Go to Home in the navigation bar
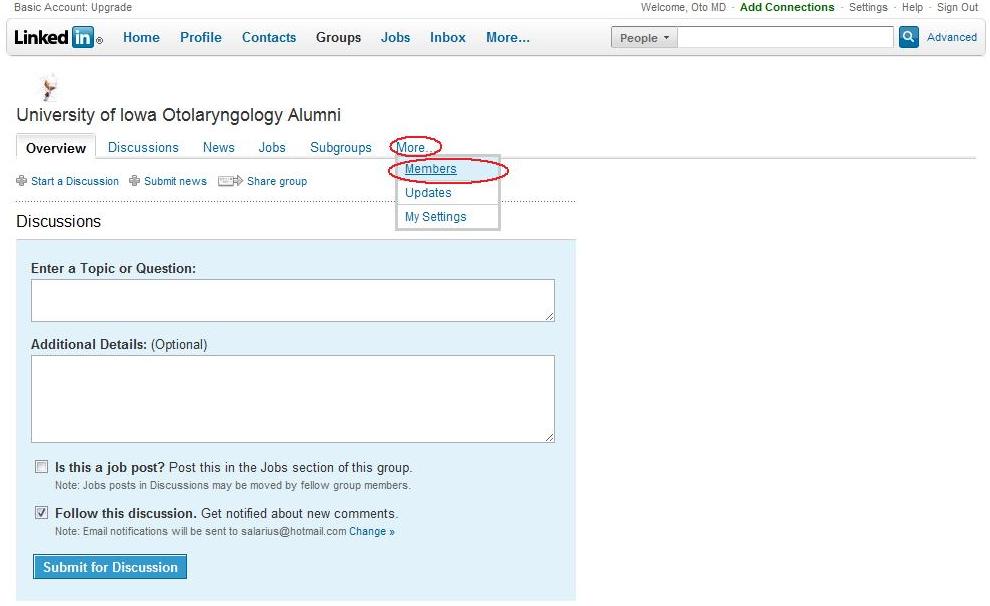The image size is (990, 606). pyautogui.click(x=141, y=37)
